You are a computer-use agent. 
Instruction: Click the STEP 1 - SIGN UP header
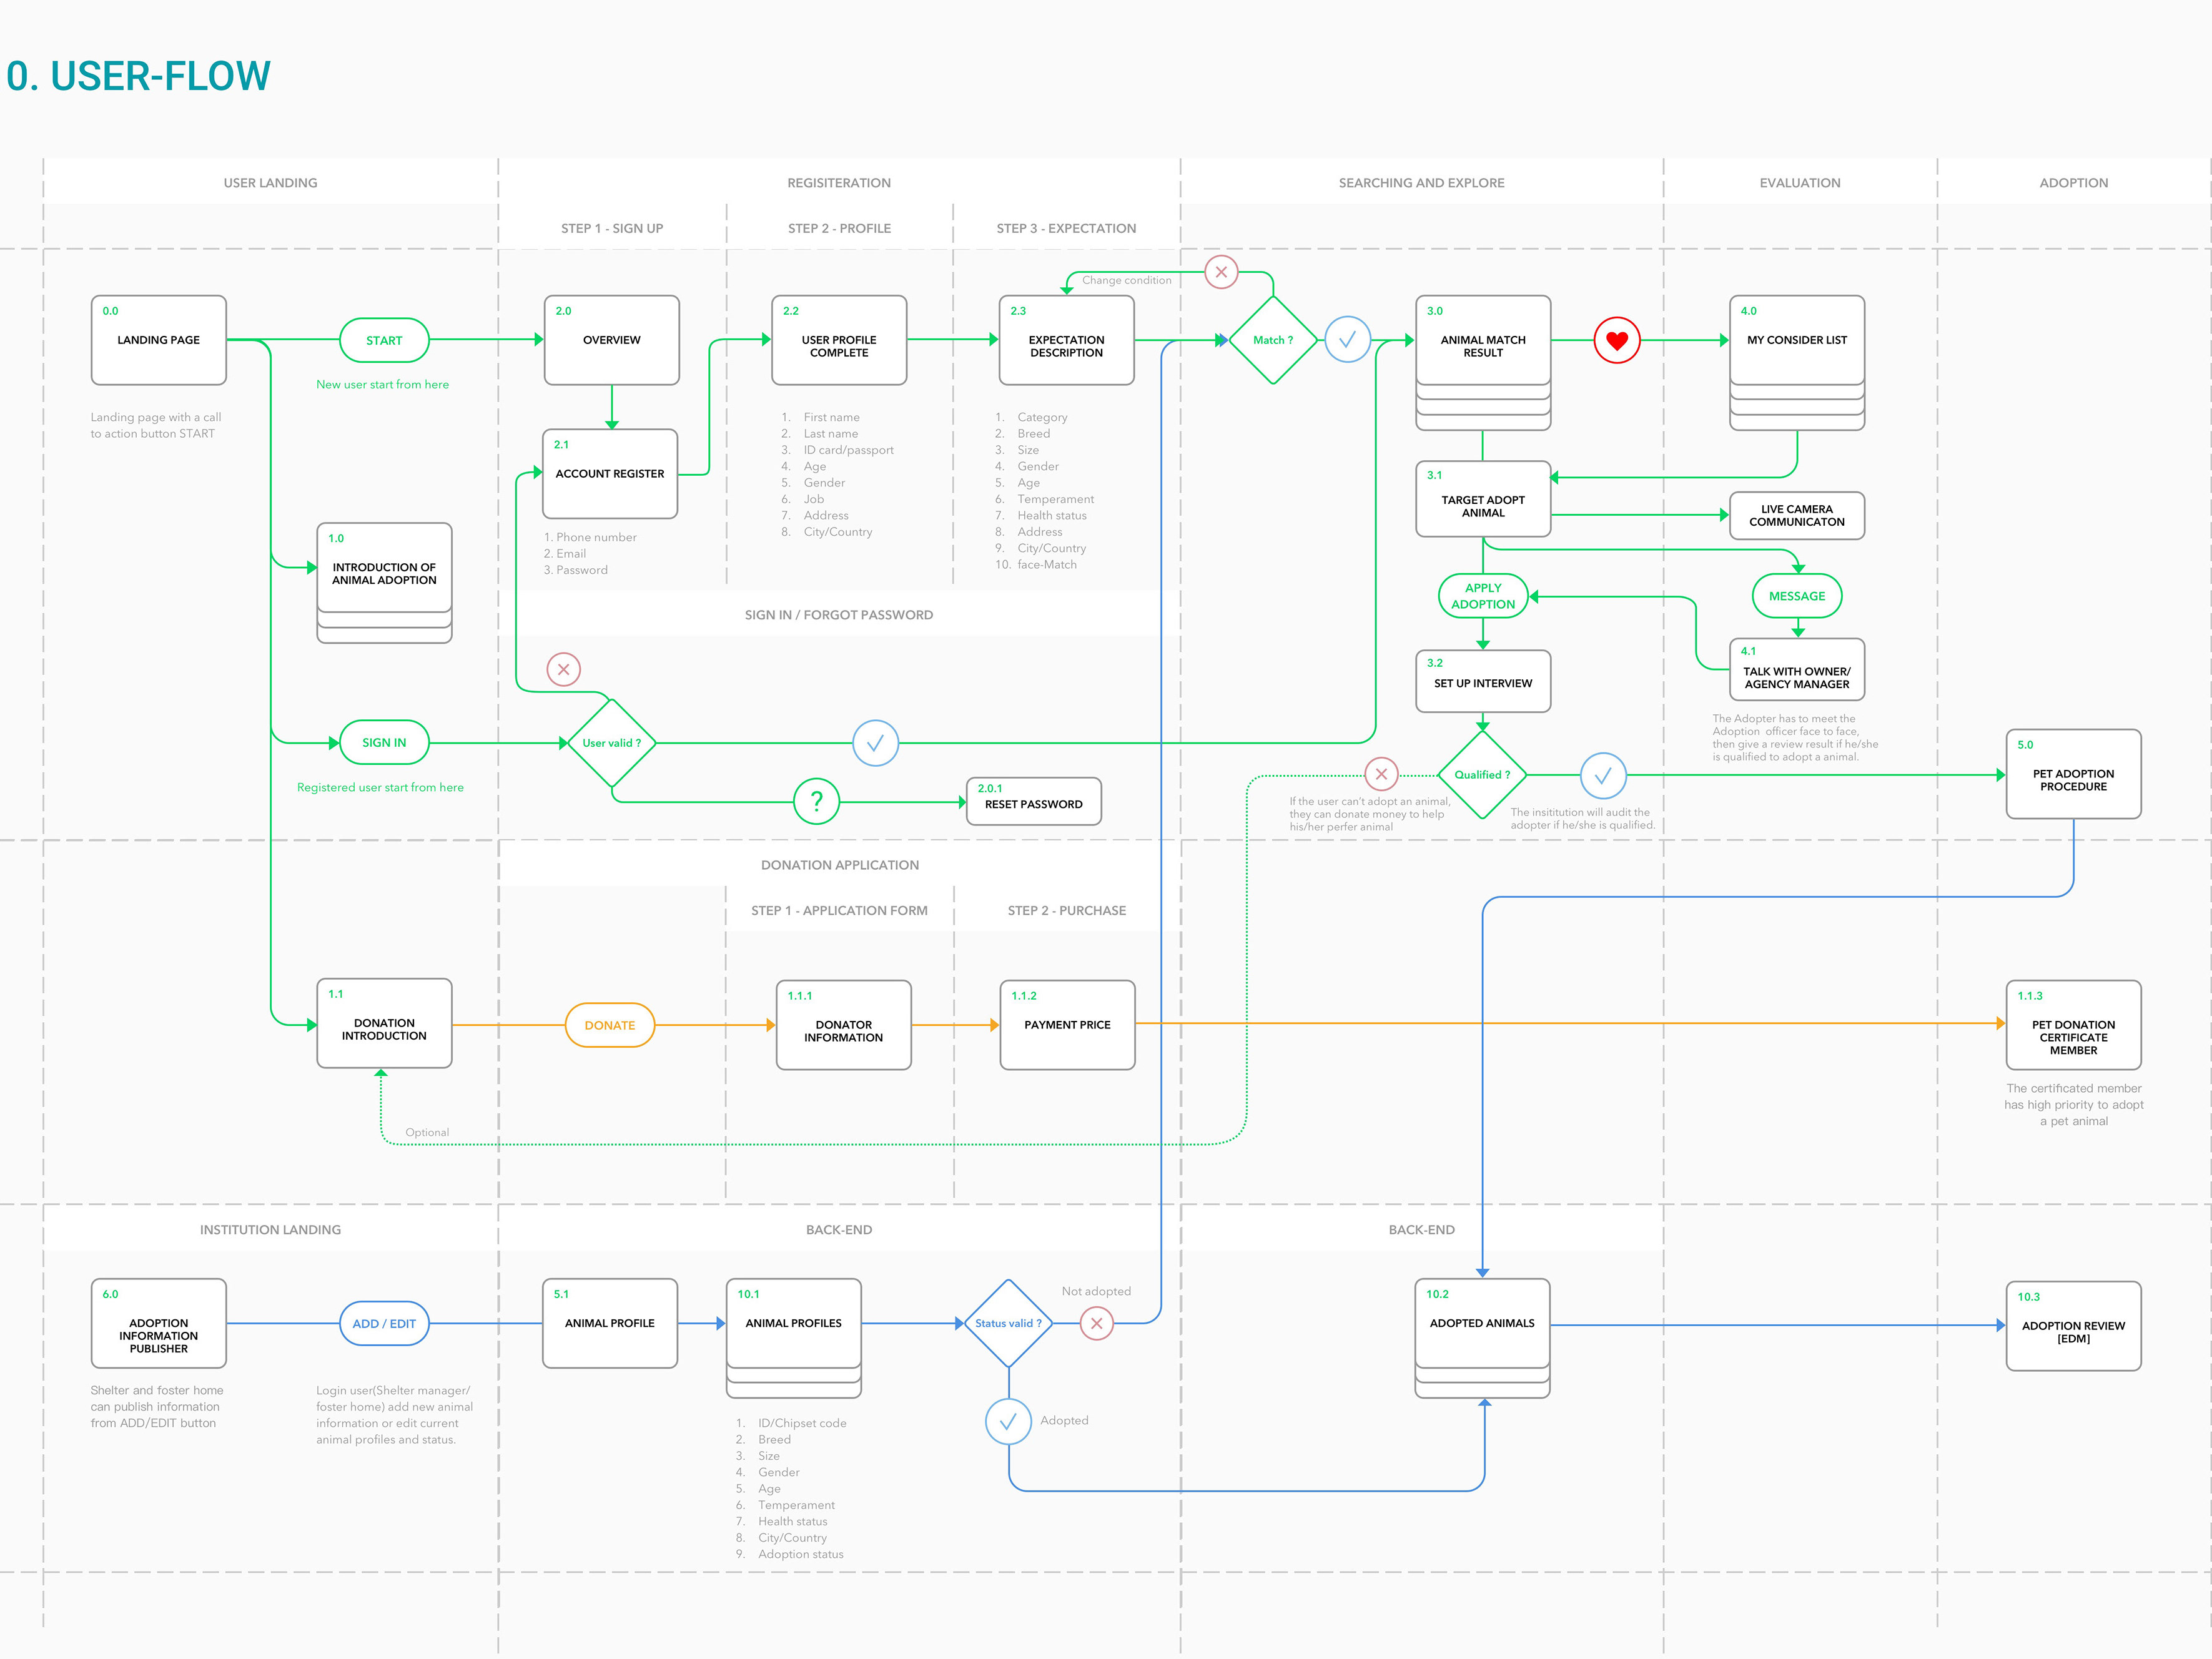pyautogui.click(x=612, y=229)
